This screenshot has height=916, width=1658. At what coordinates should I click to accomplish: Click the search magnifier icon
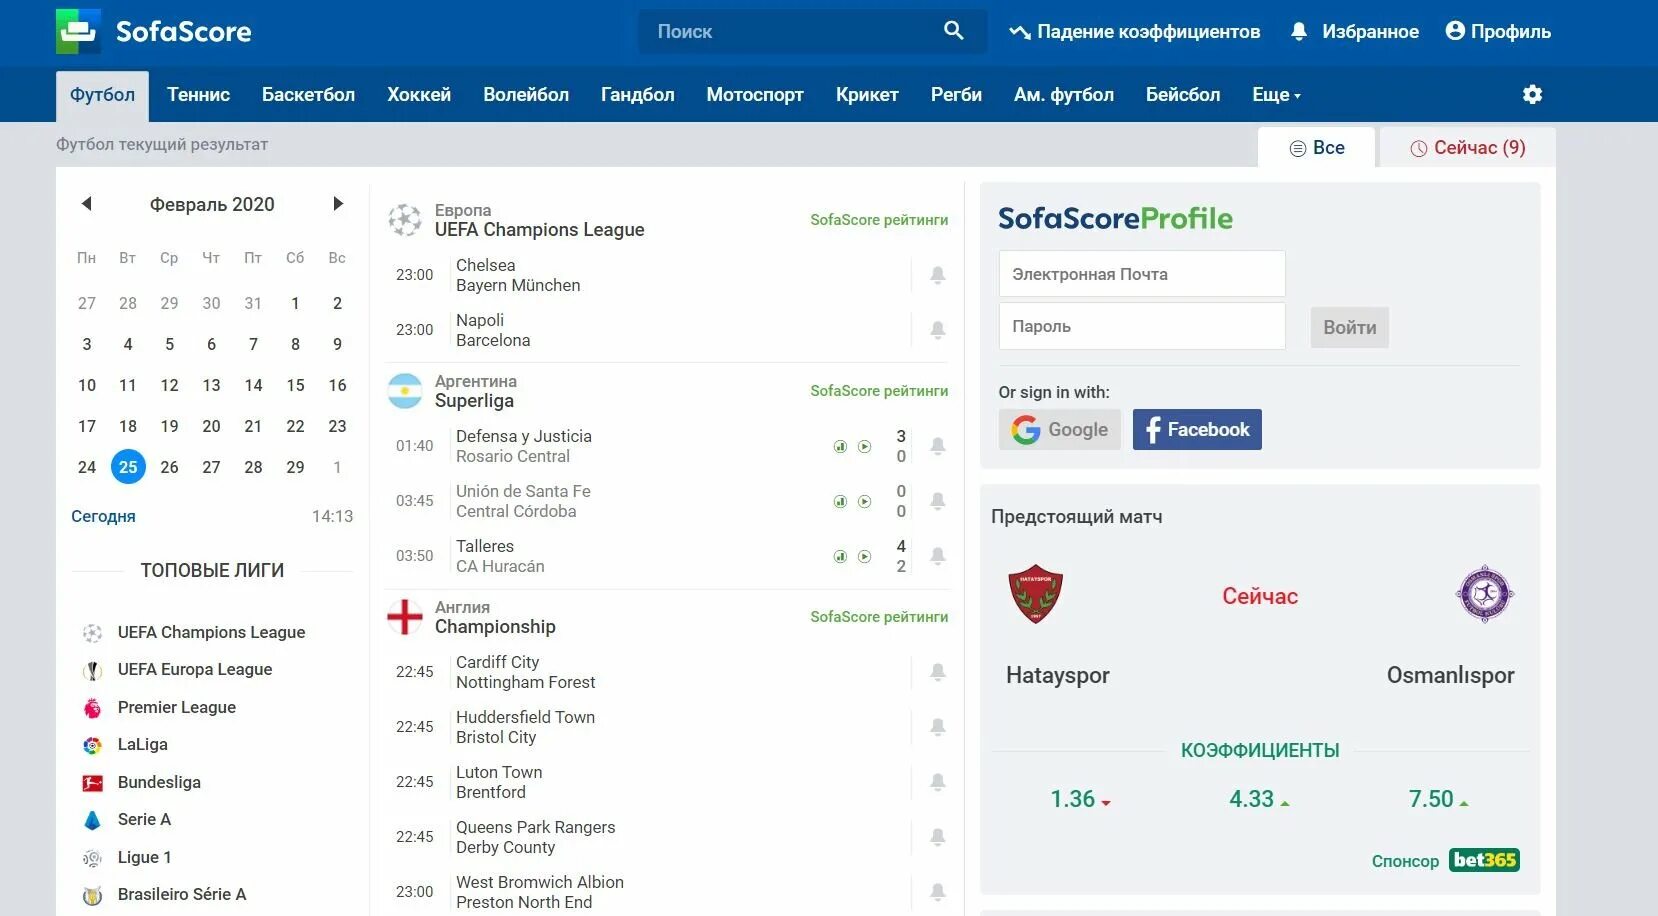[954, 31]
